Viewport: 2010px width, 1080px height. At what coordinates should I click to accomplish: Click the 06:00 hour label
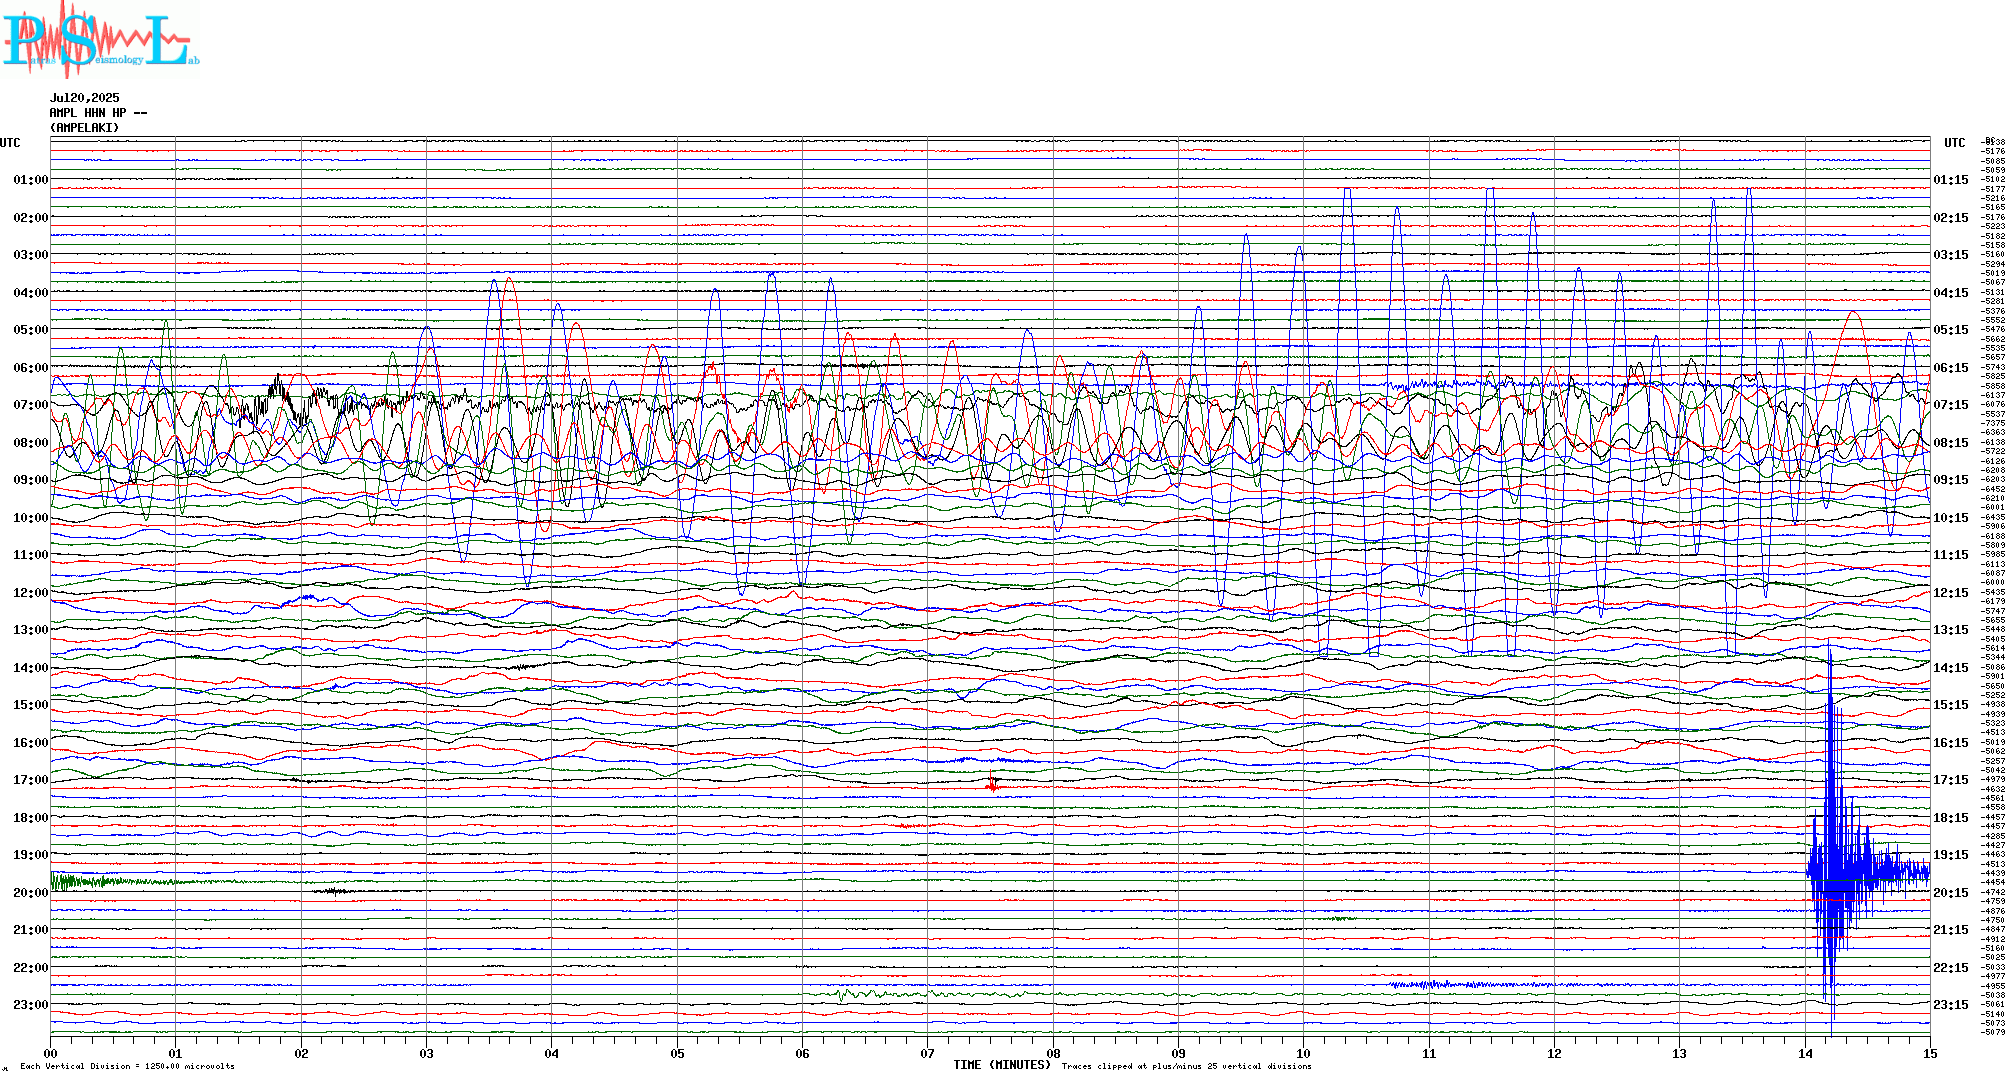(31, 368)
